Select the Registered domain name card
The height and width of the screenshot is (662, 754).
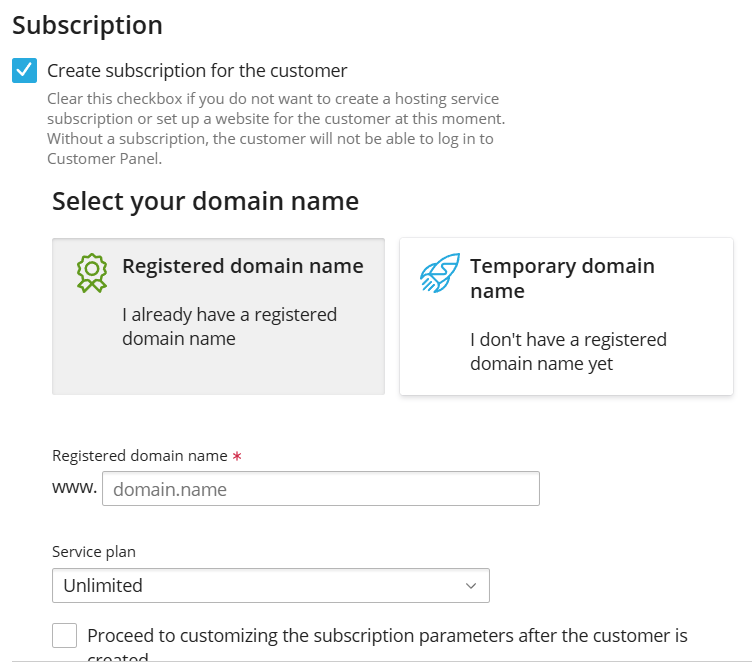218,316
